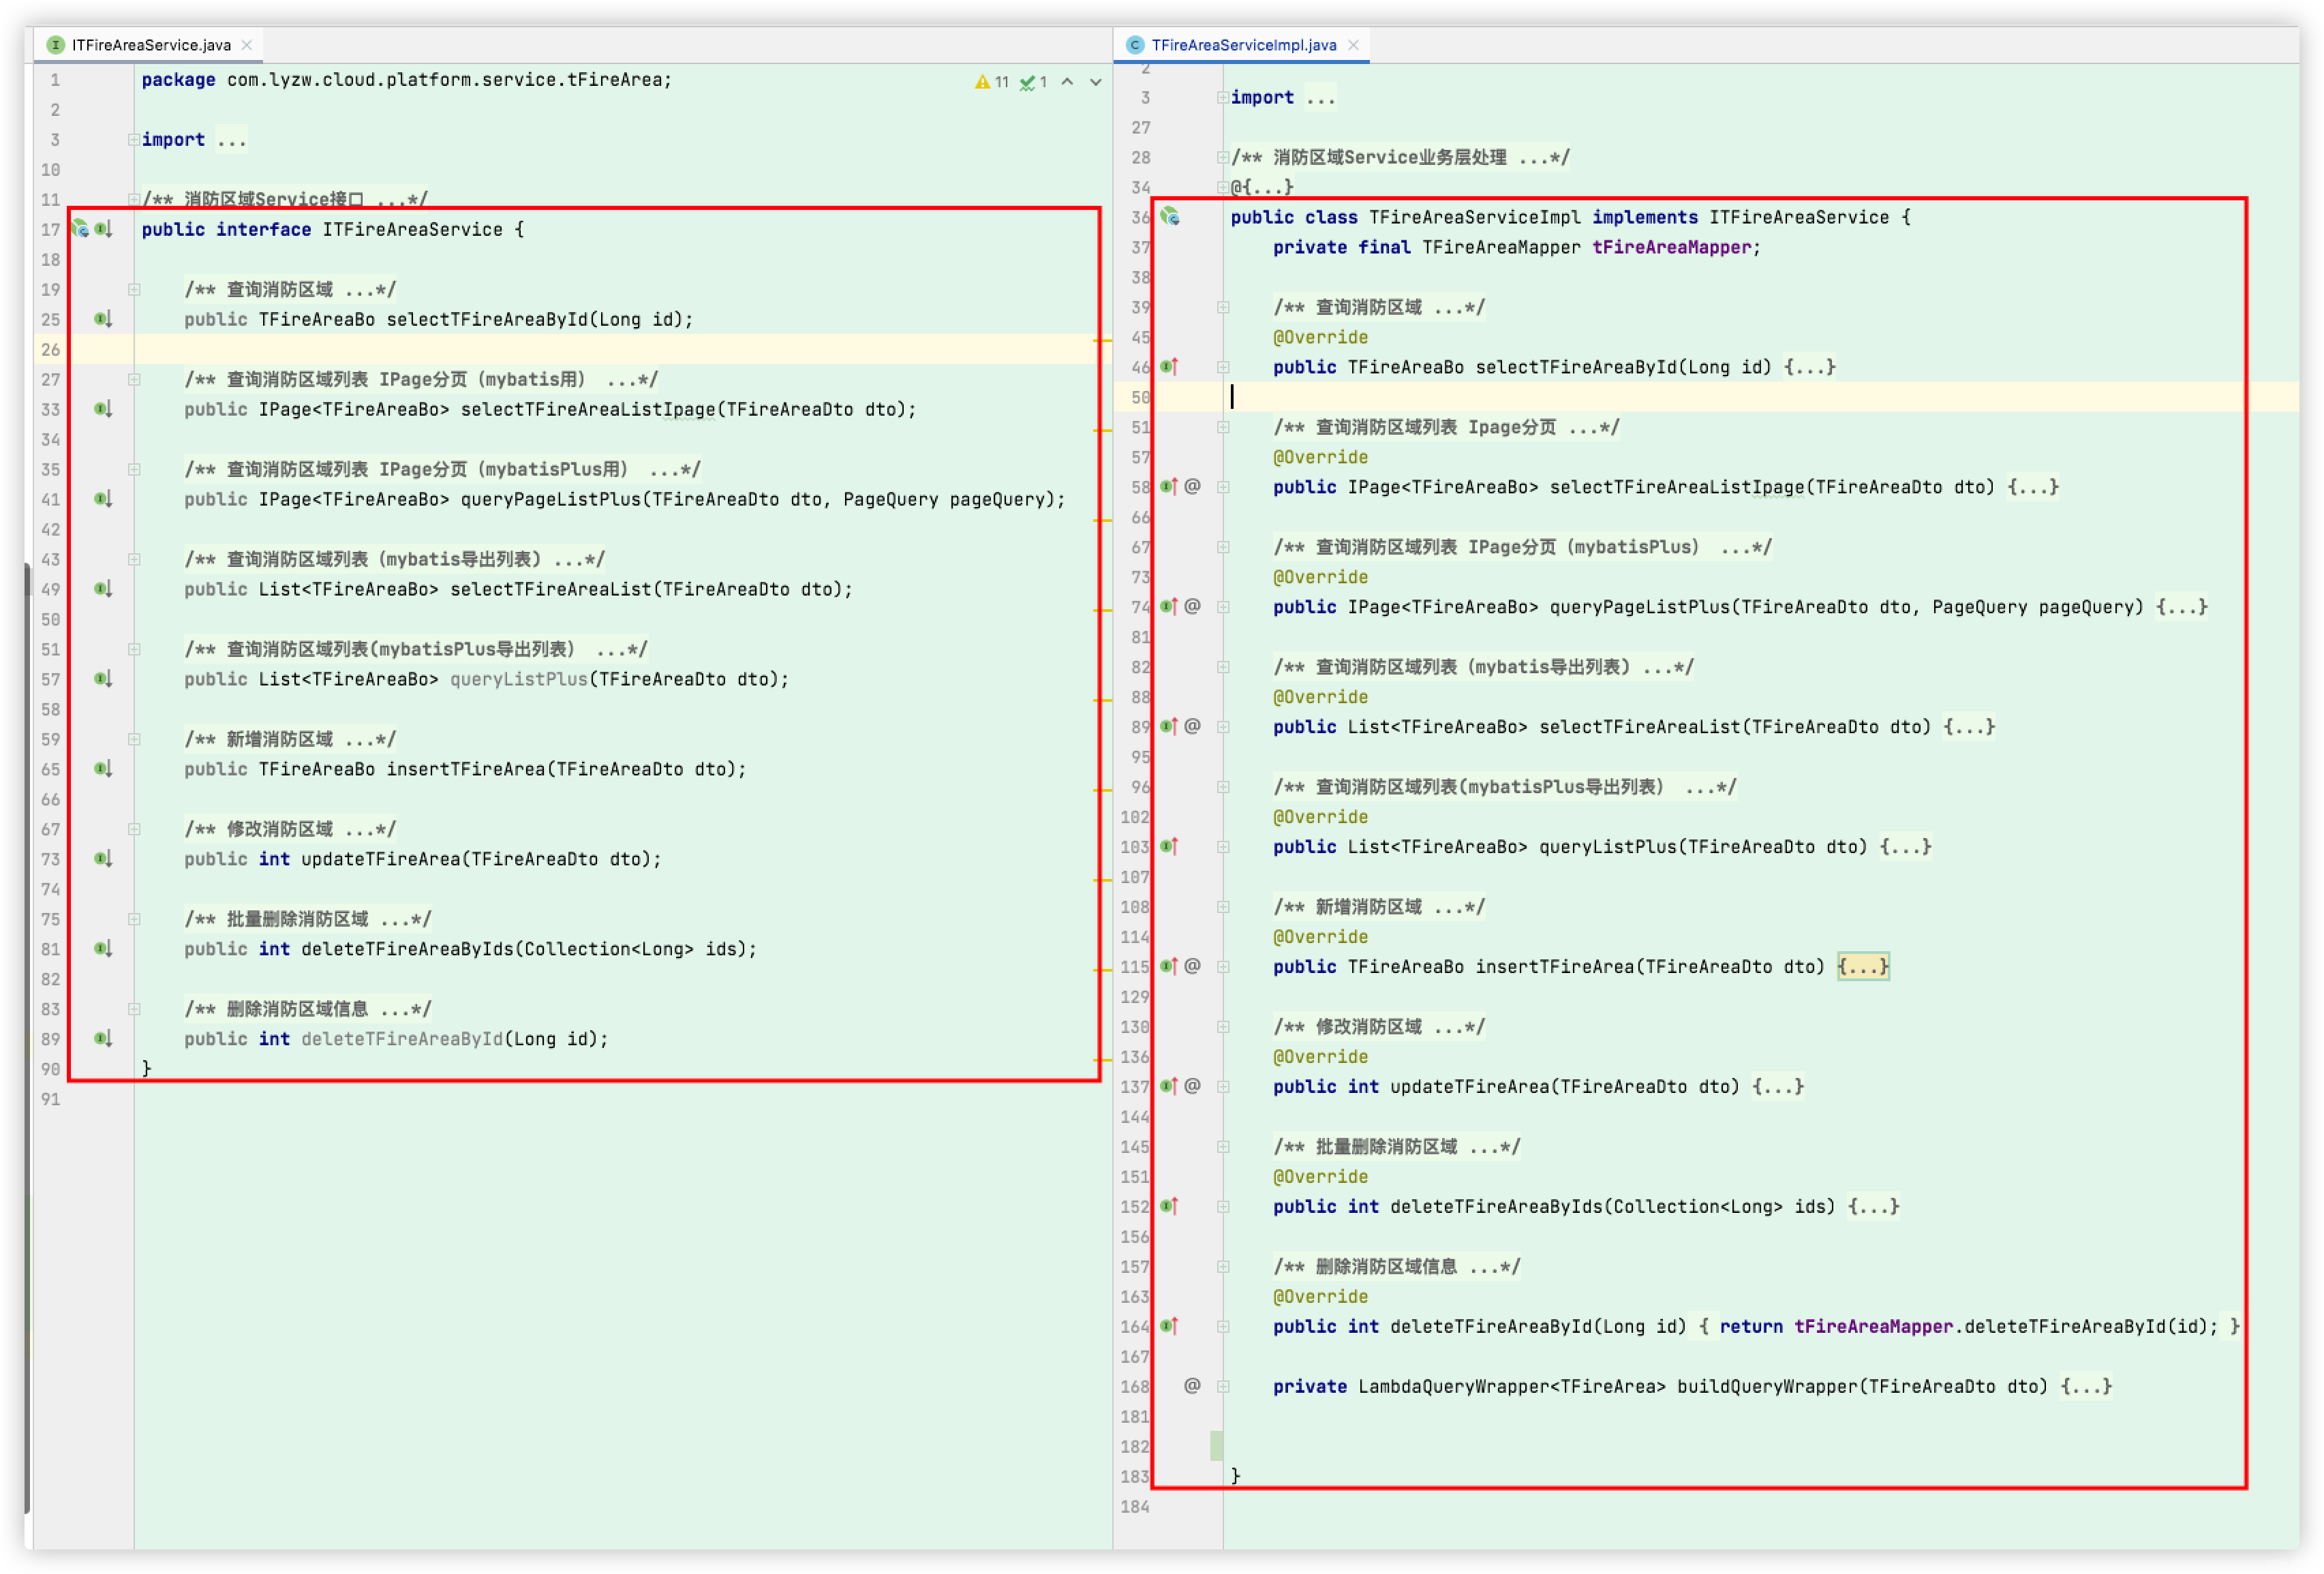Click implementation gutter icon for selectTFireAreaById in interface

tap(103, 319)
